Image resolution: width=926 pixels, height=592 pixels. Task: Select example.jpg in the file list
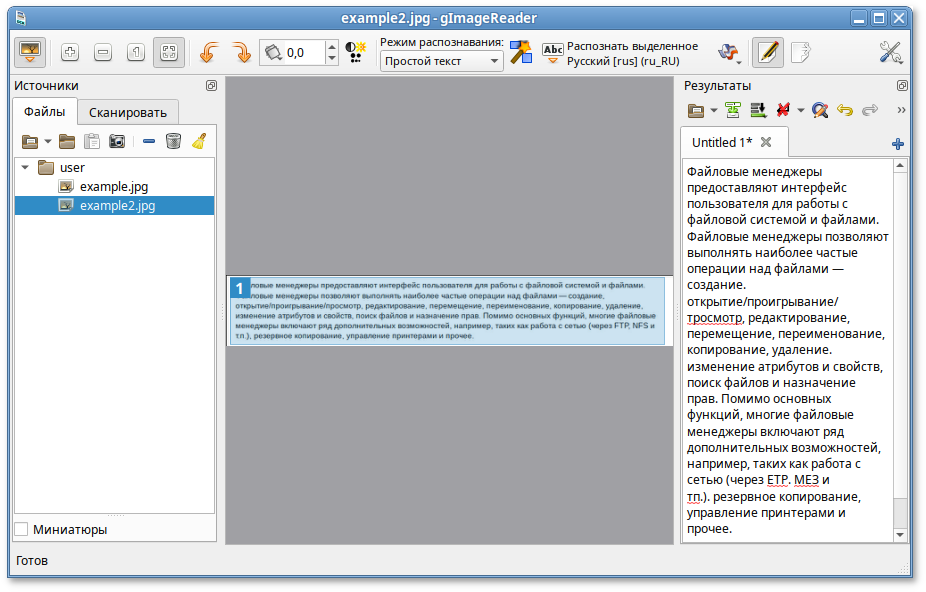pos(114,187)
